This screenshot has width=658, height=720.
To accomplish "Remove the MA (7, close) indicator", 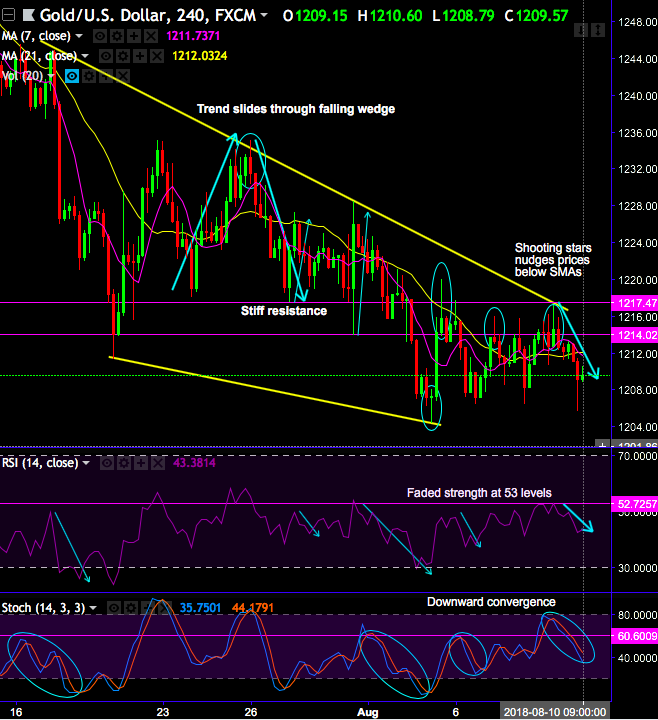I will coord(151,36).
